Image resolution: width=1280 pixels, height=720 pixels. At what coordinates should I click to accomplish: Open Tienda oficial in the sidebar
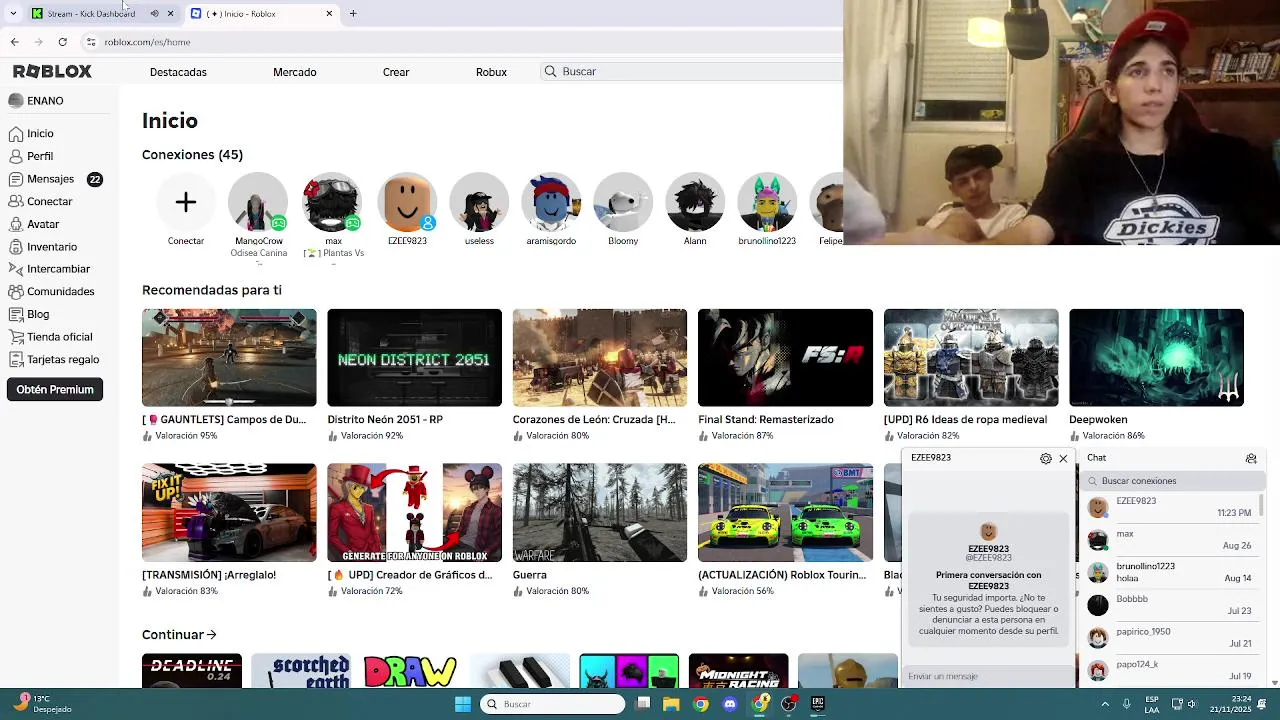click(x=50, y=337)
